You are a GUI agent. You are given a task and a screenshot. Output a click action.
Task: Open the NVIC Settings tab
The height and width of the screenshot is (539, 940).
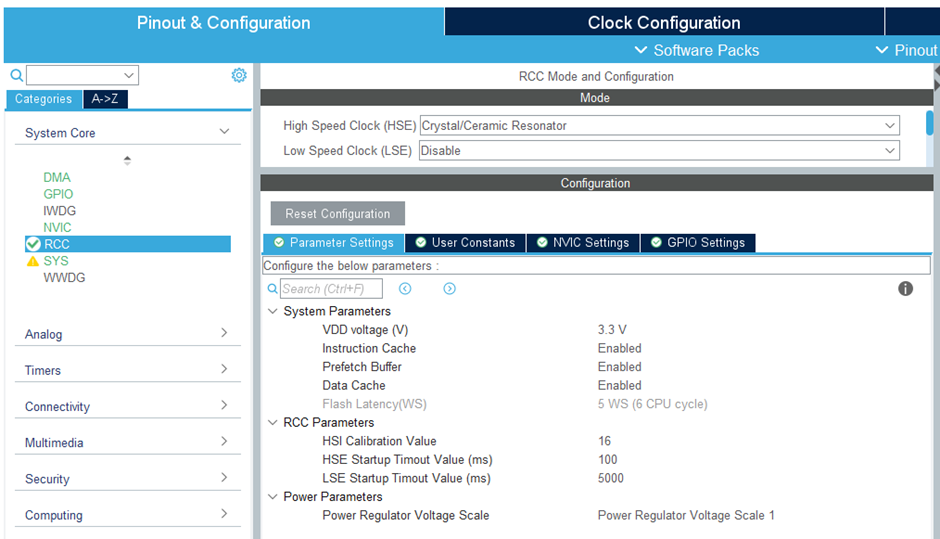click(x=583, y=242)
